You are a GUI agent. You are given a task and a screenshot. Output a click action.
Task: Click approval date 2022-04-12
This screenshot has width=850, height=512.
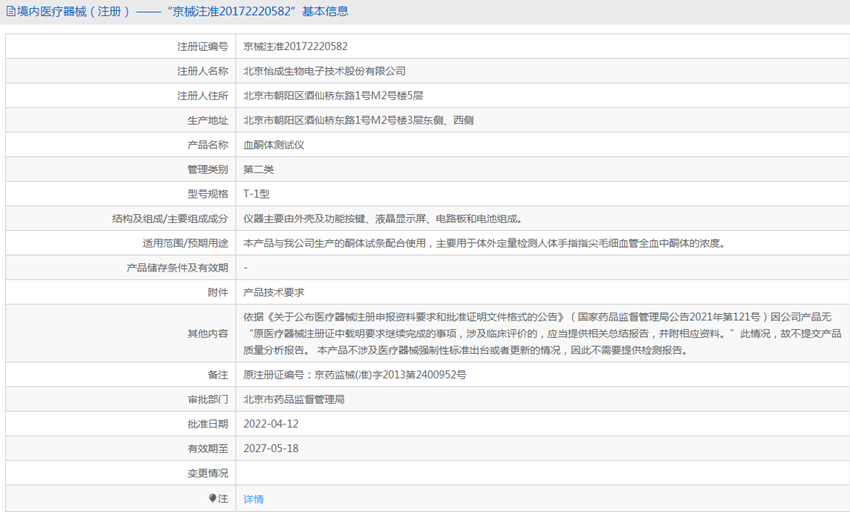[271, 424]
